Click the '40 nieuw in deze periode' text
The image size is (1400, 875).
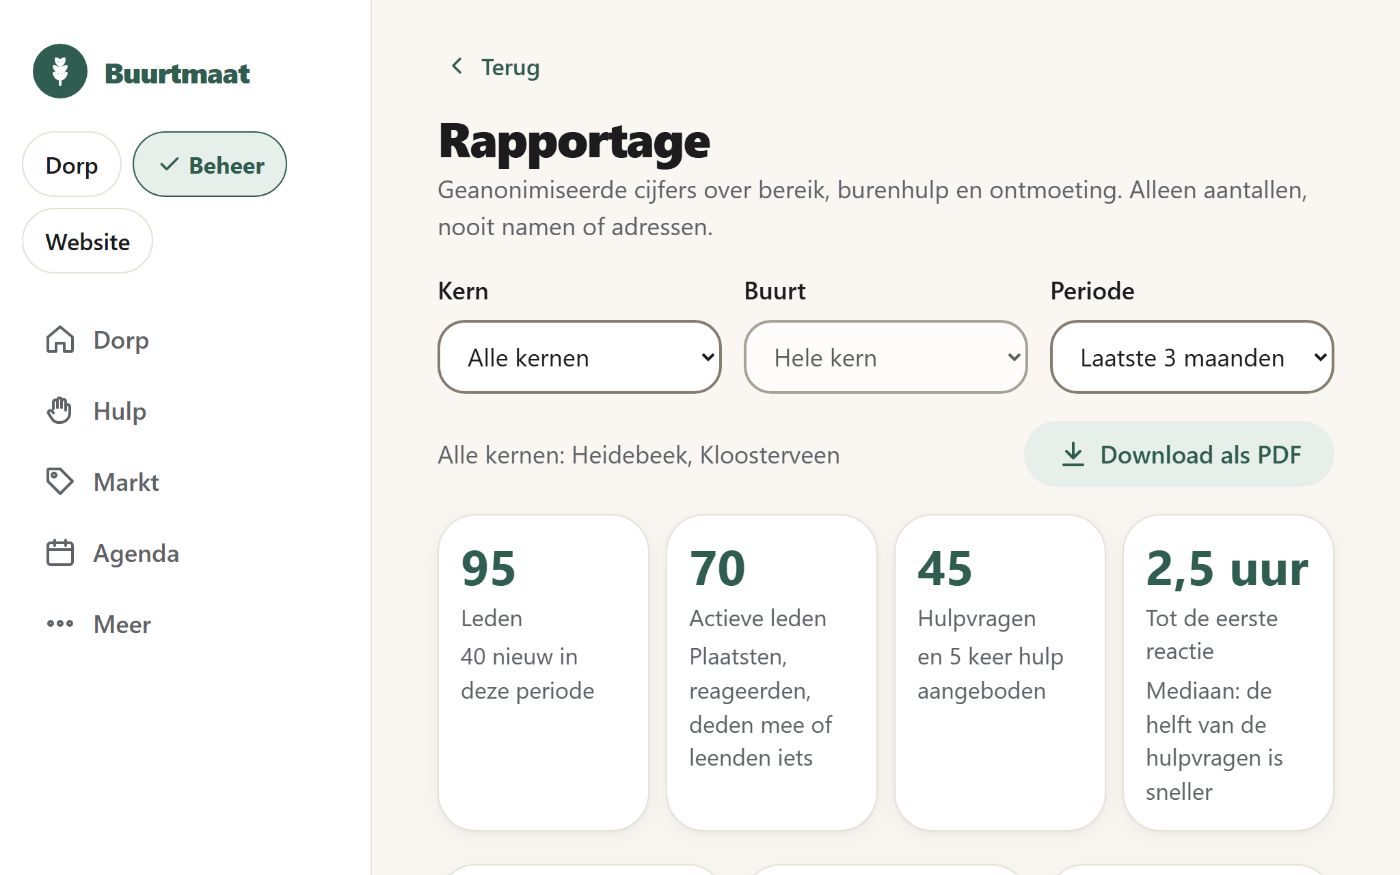[x=527, y=673]
